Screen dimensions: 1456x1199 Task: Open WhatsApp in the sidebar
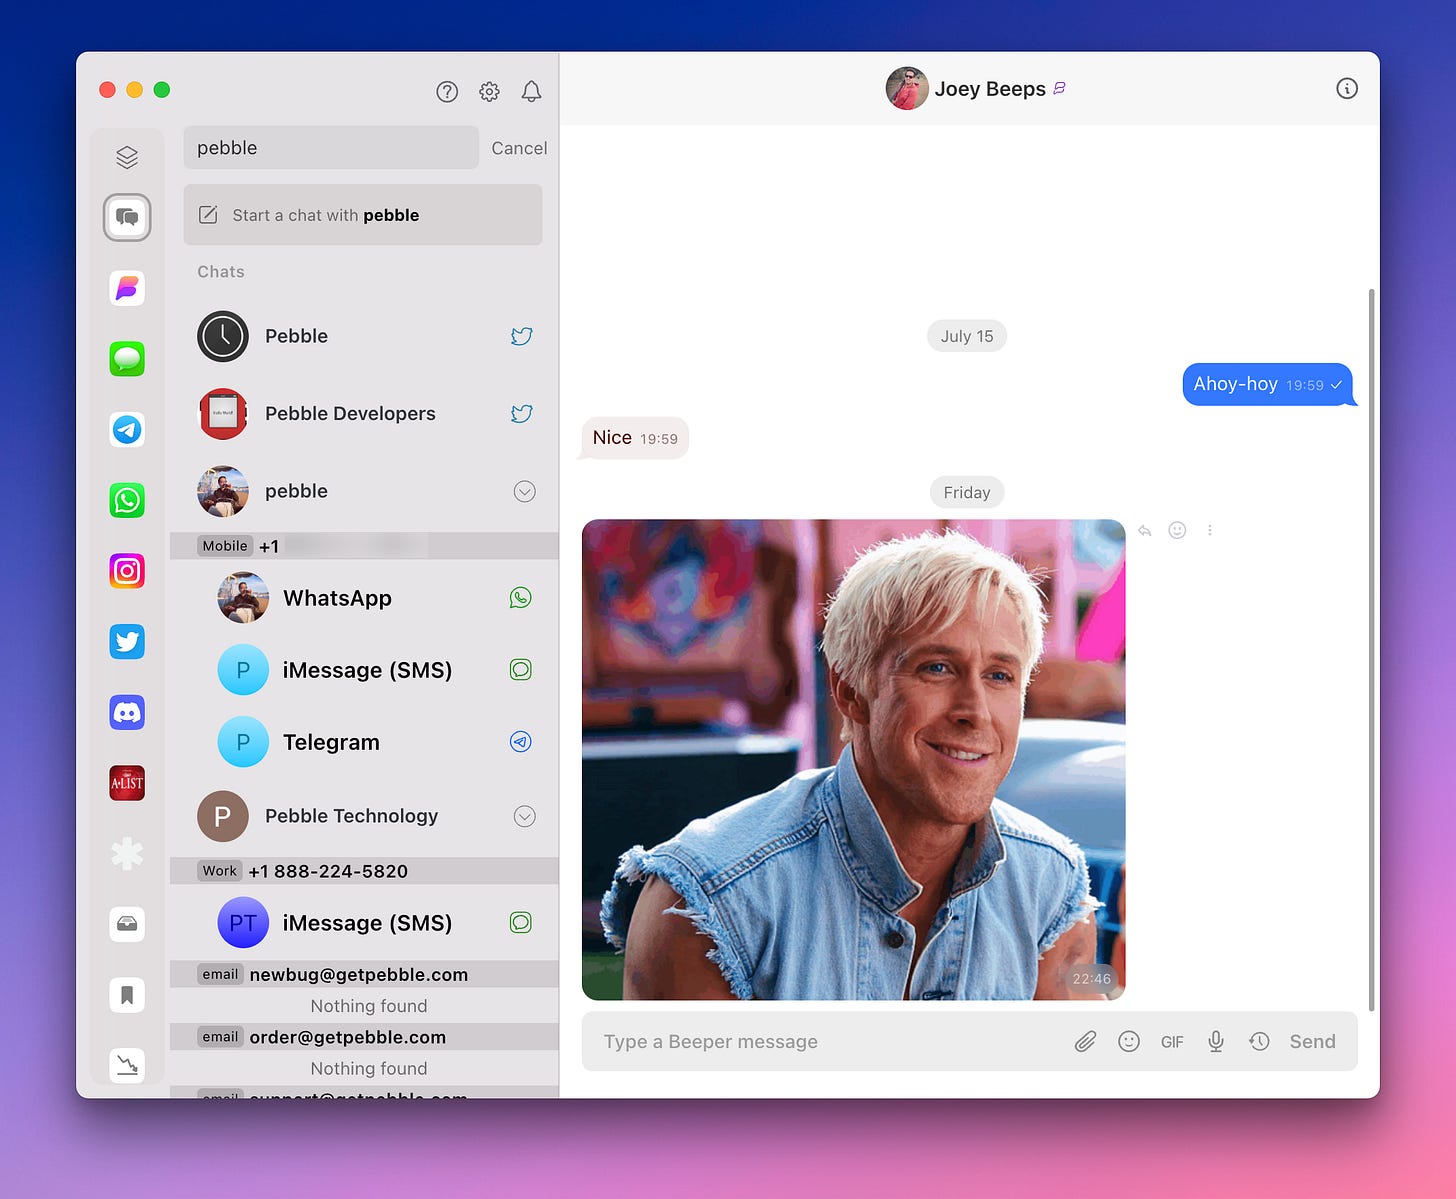pos(127,500)
